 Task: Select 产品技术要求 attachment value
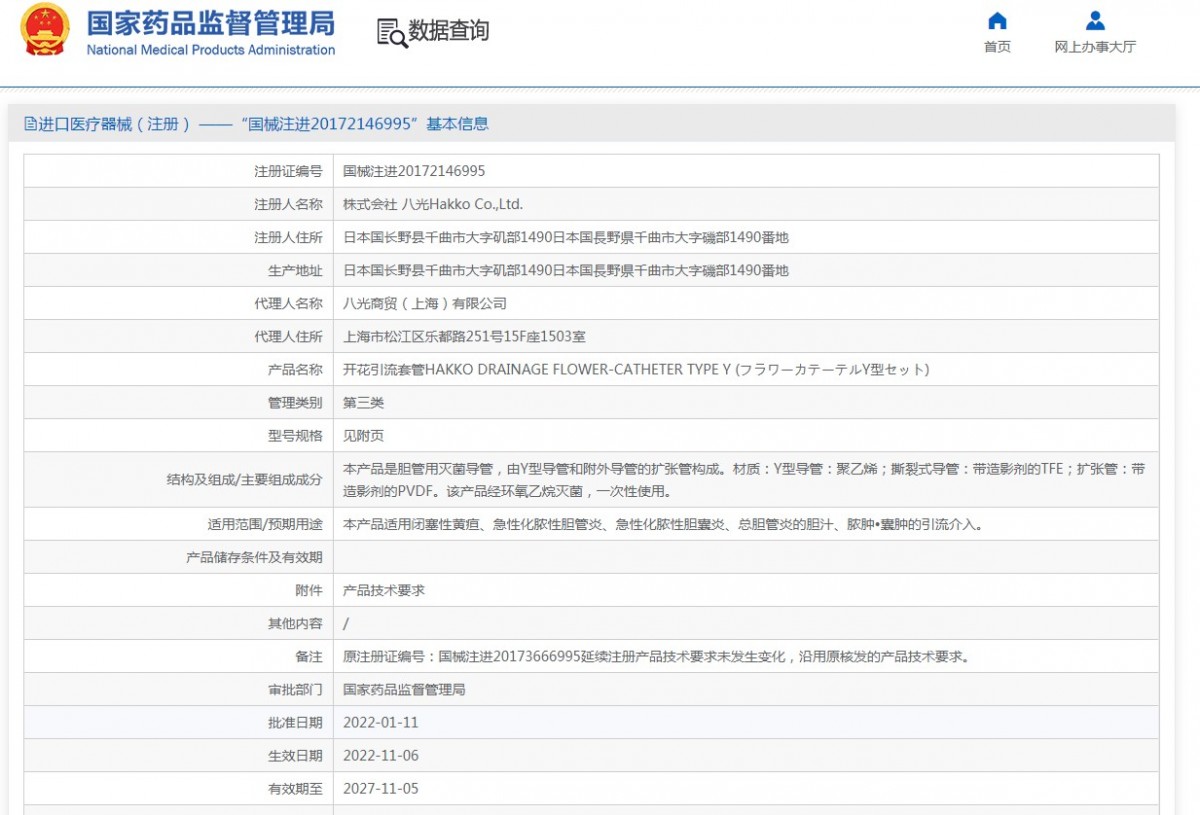tap(384, 590)
